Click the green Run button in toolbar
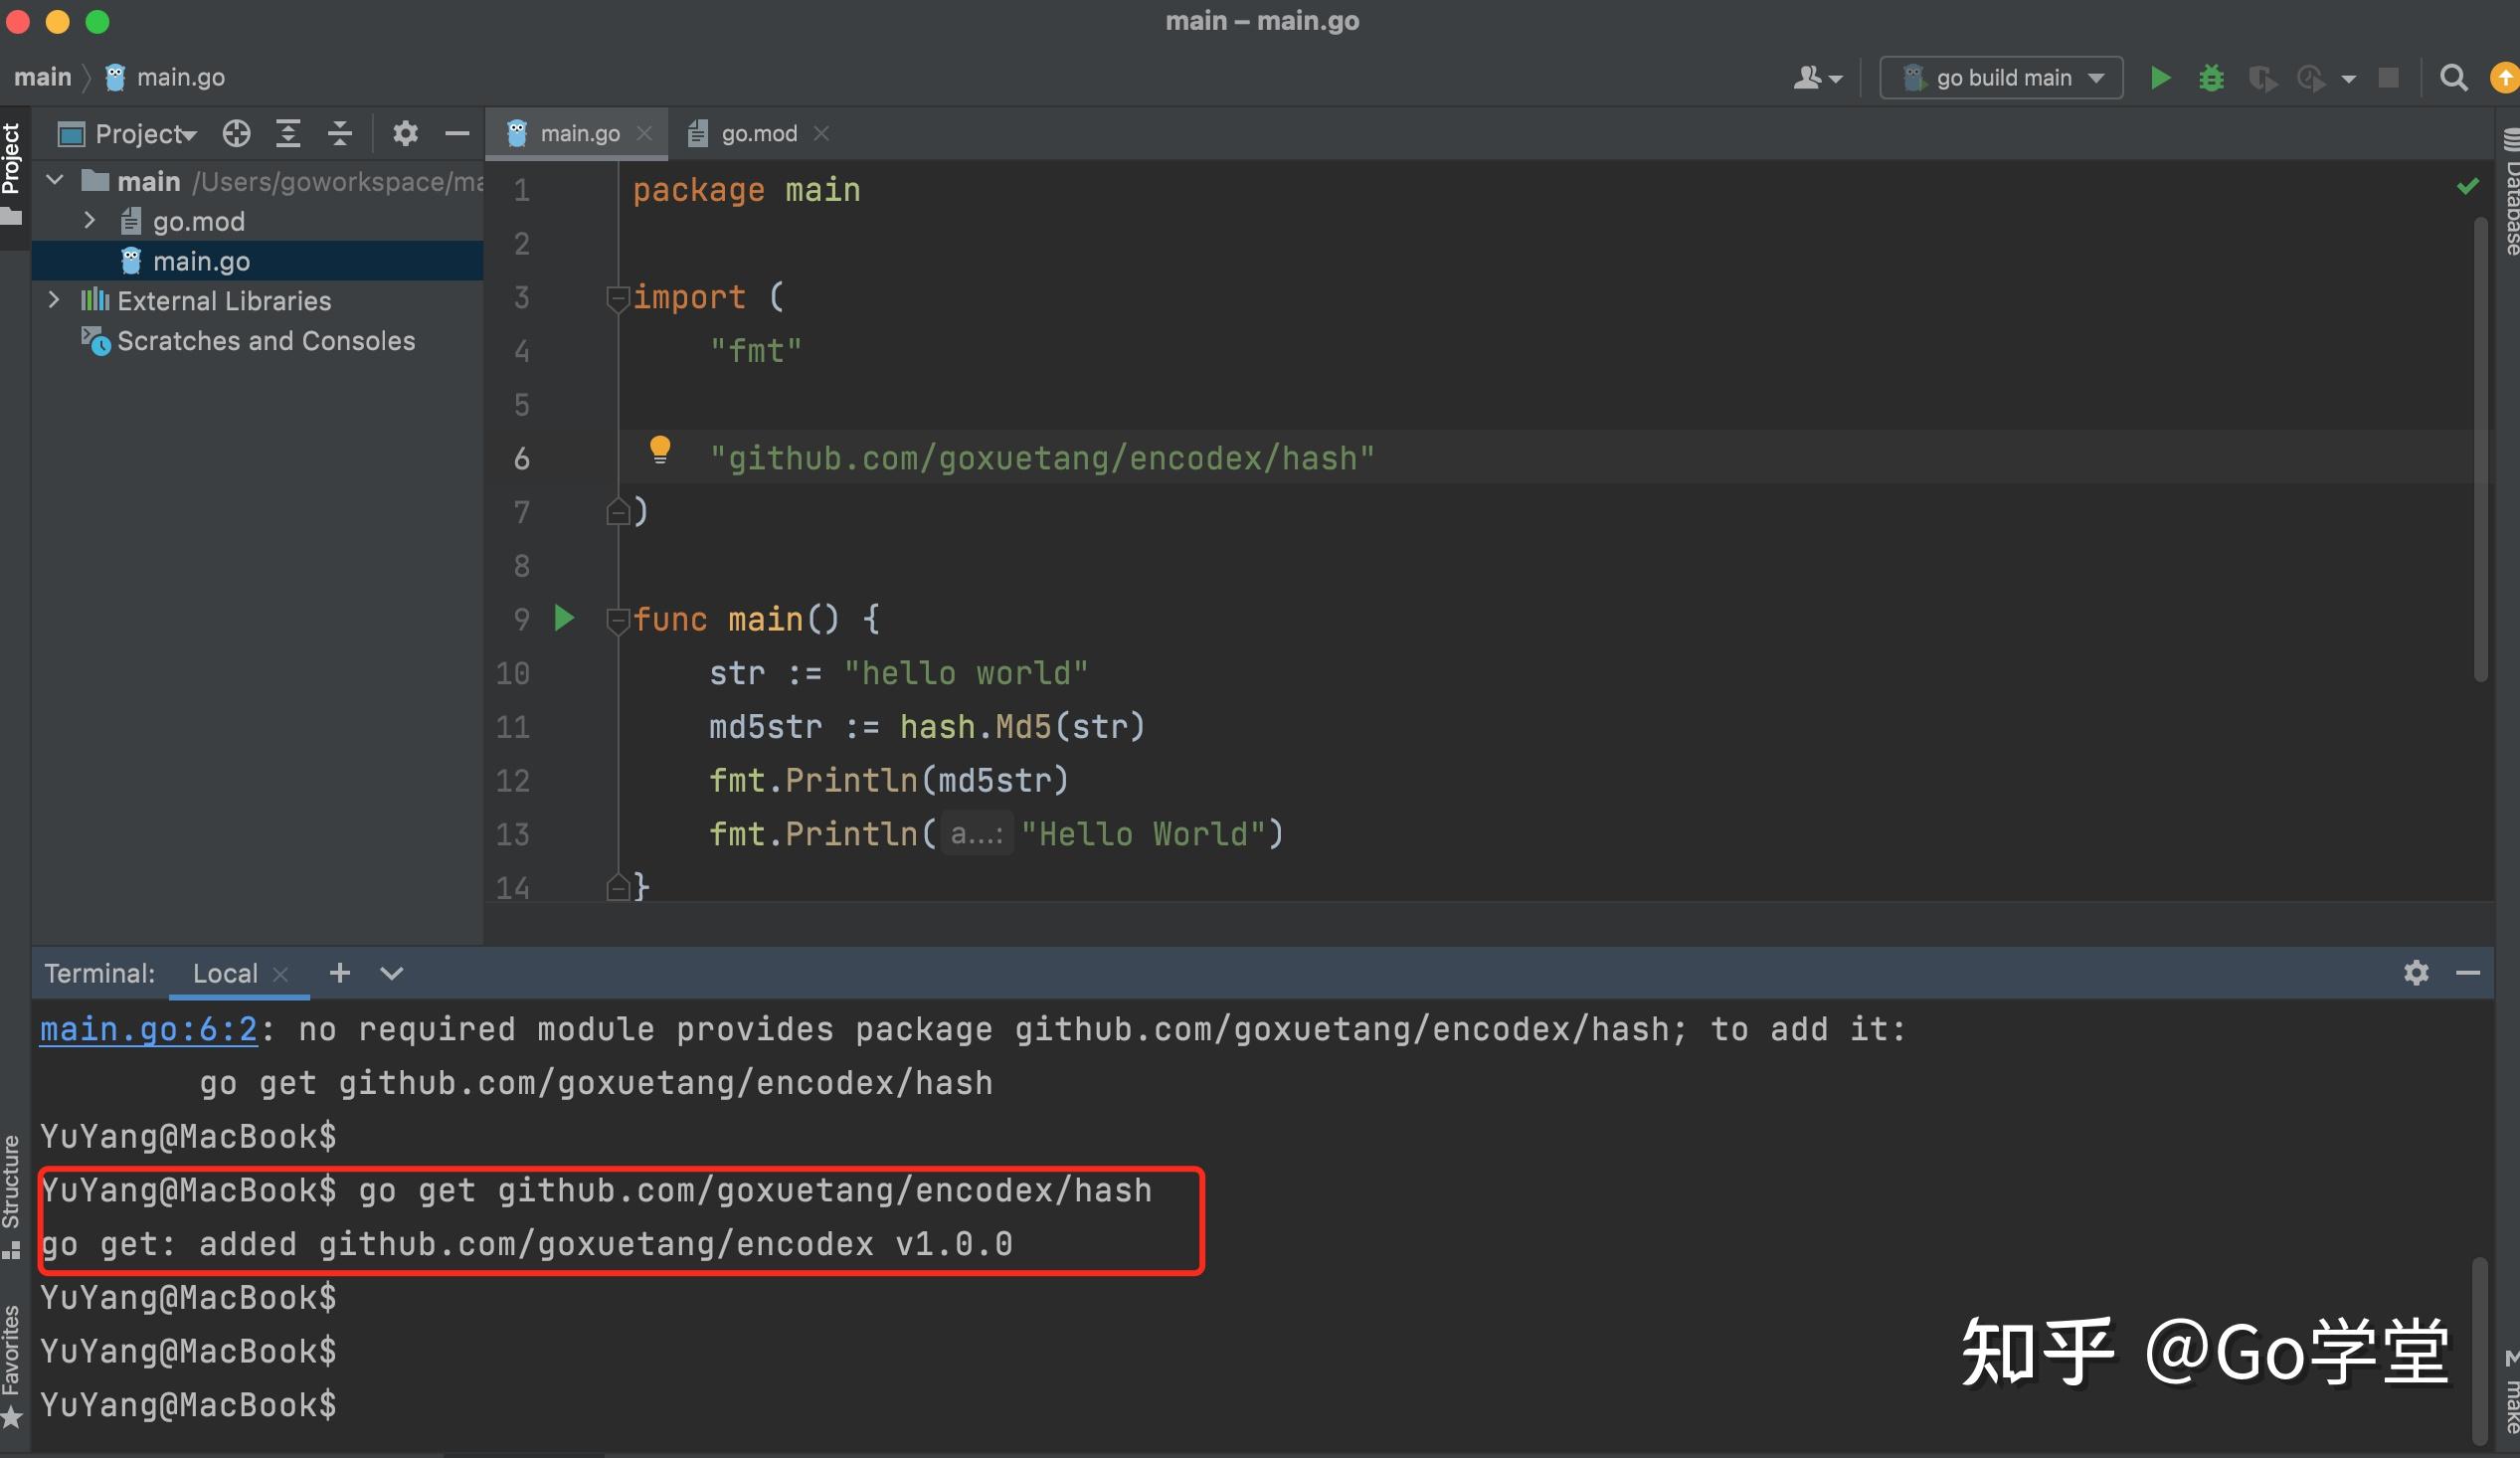 point(2159,77)
